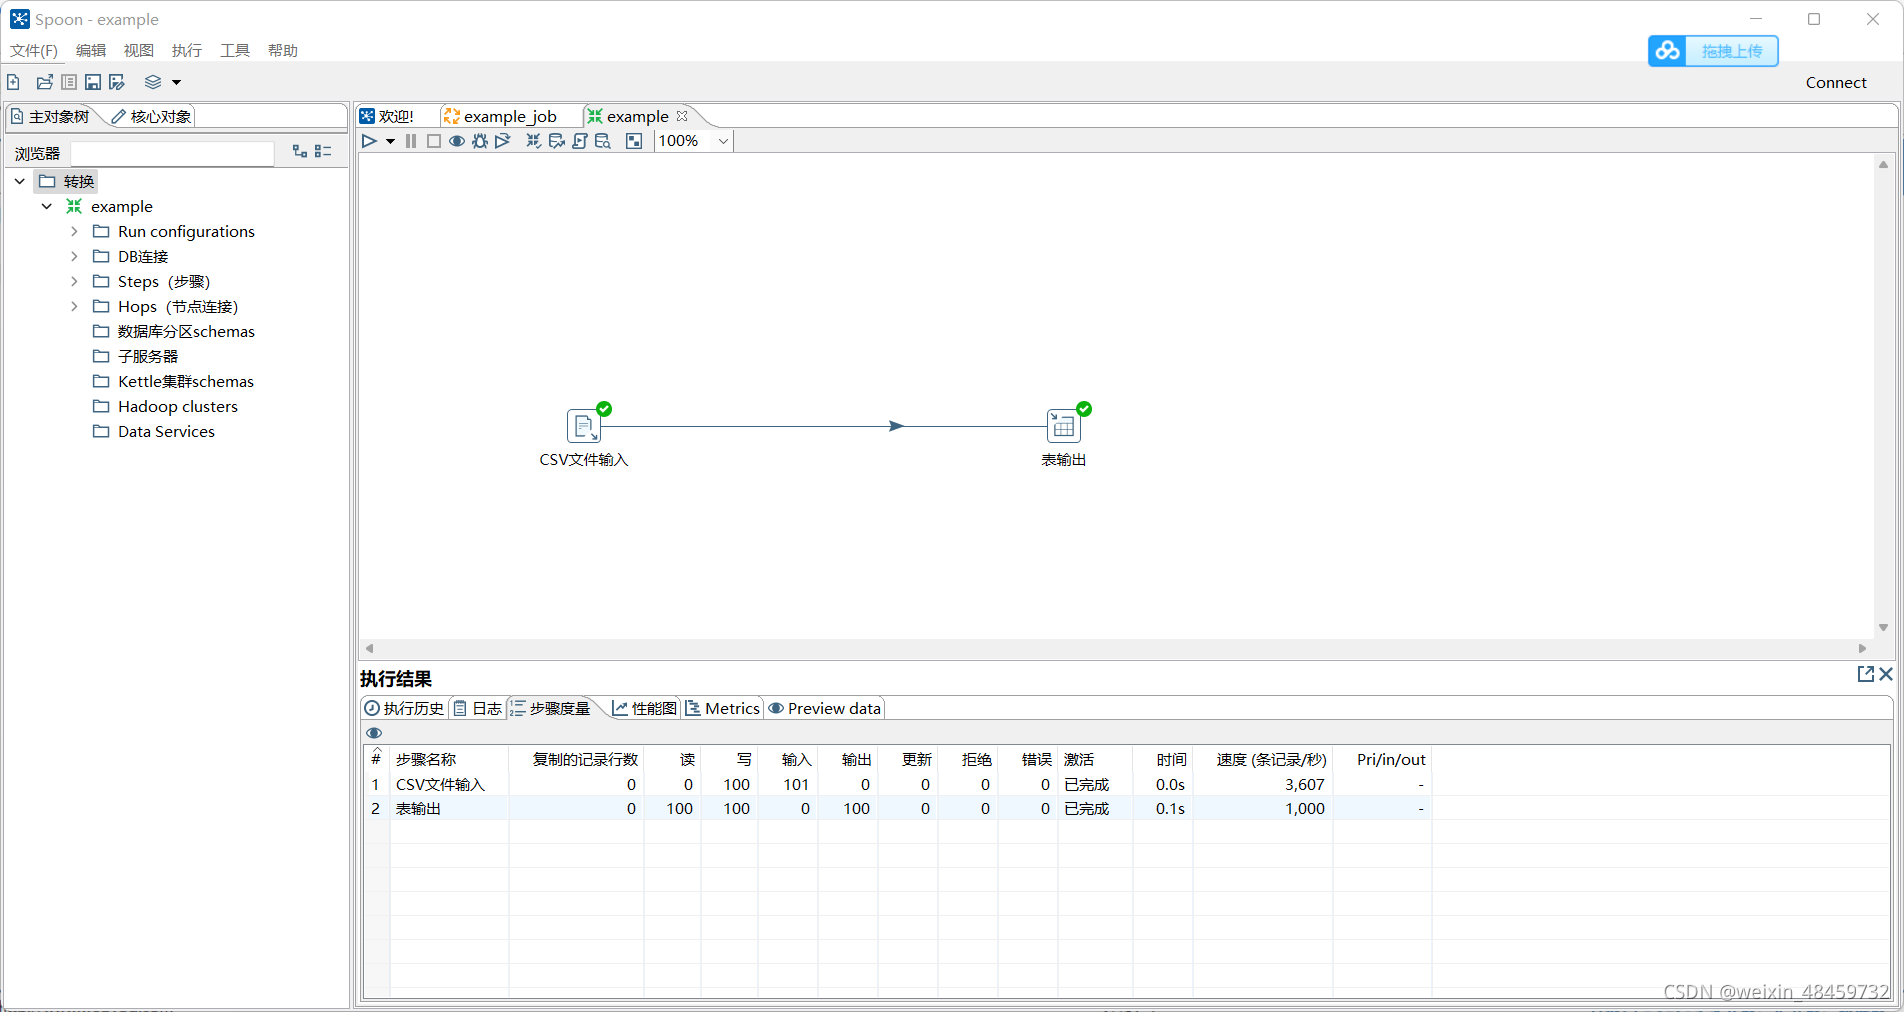Run the transformation with the play icon

[x=369, y=141]
